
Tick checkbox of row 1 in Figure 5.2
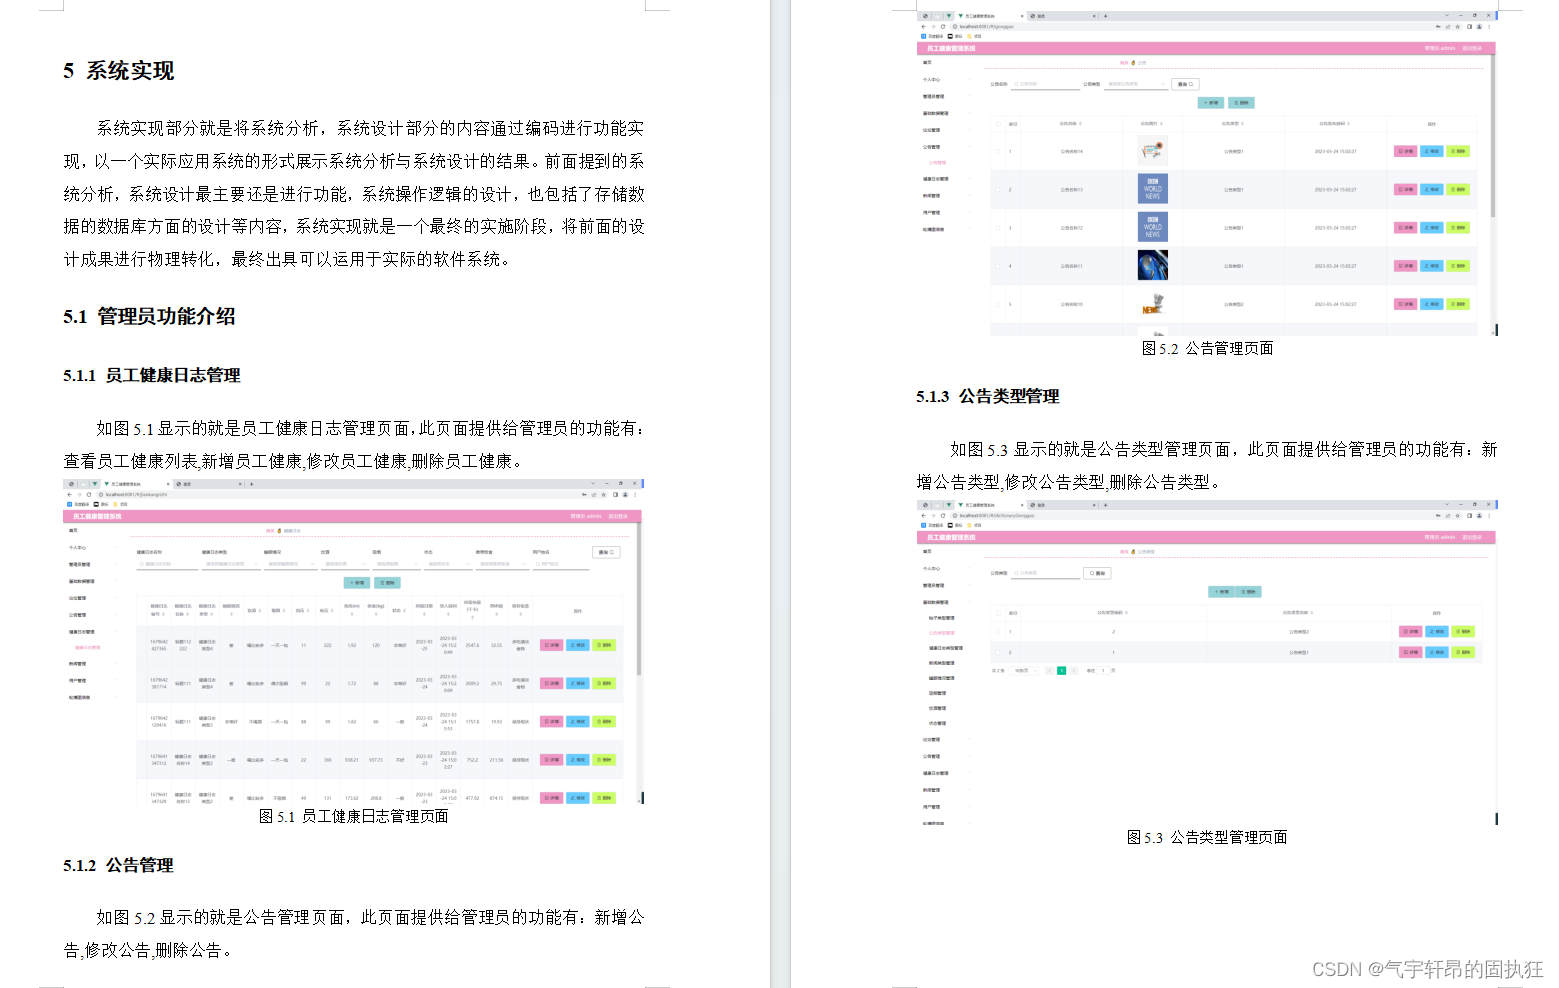[997, 151]
